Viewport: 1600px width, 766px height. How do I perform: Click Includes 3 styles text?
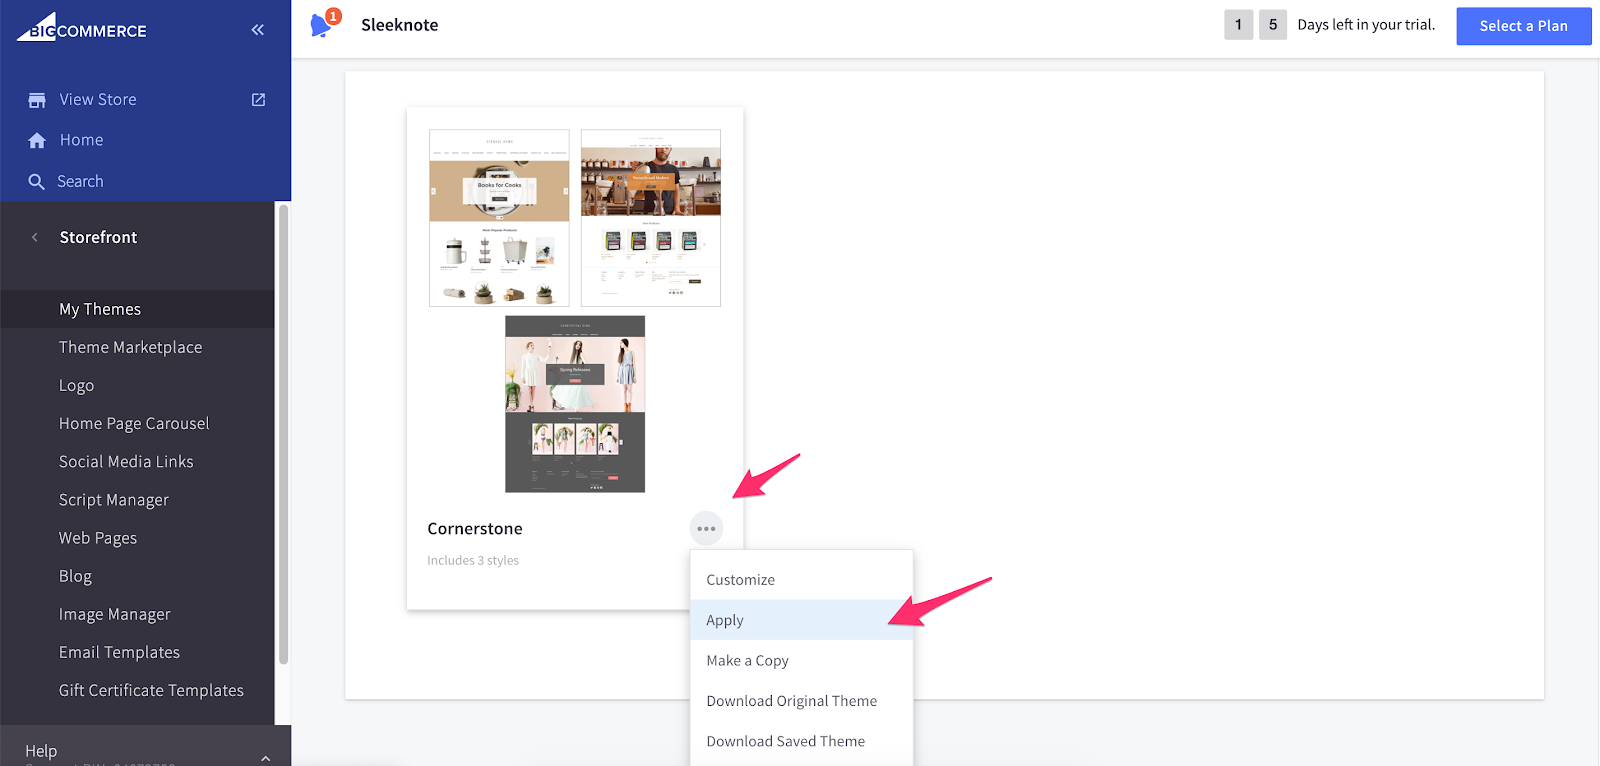[473, 561]
